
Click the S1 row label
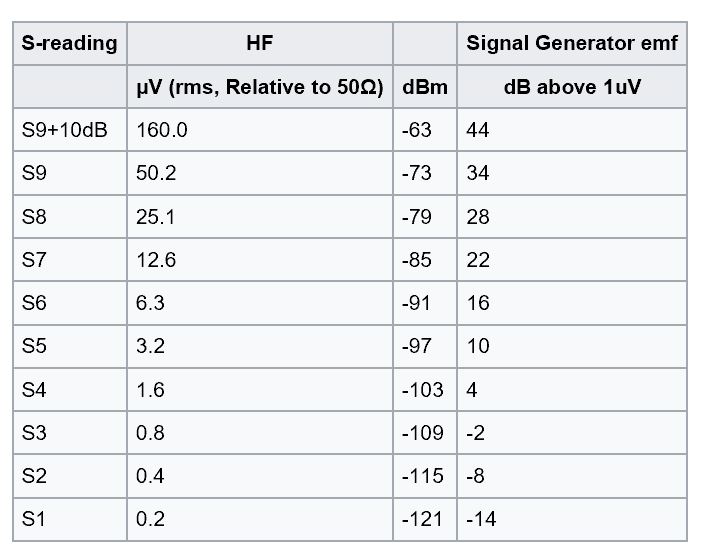coord(70,519)
